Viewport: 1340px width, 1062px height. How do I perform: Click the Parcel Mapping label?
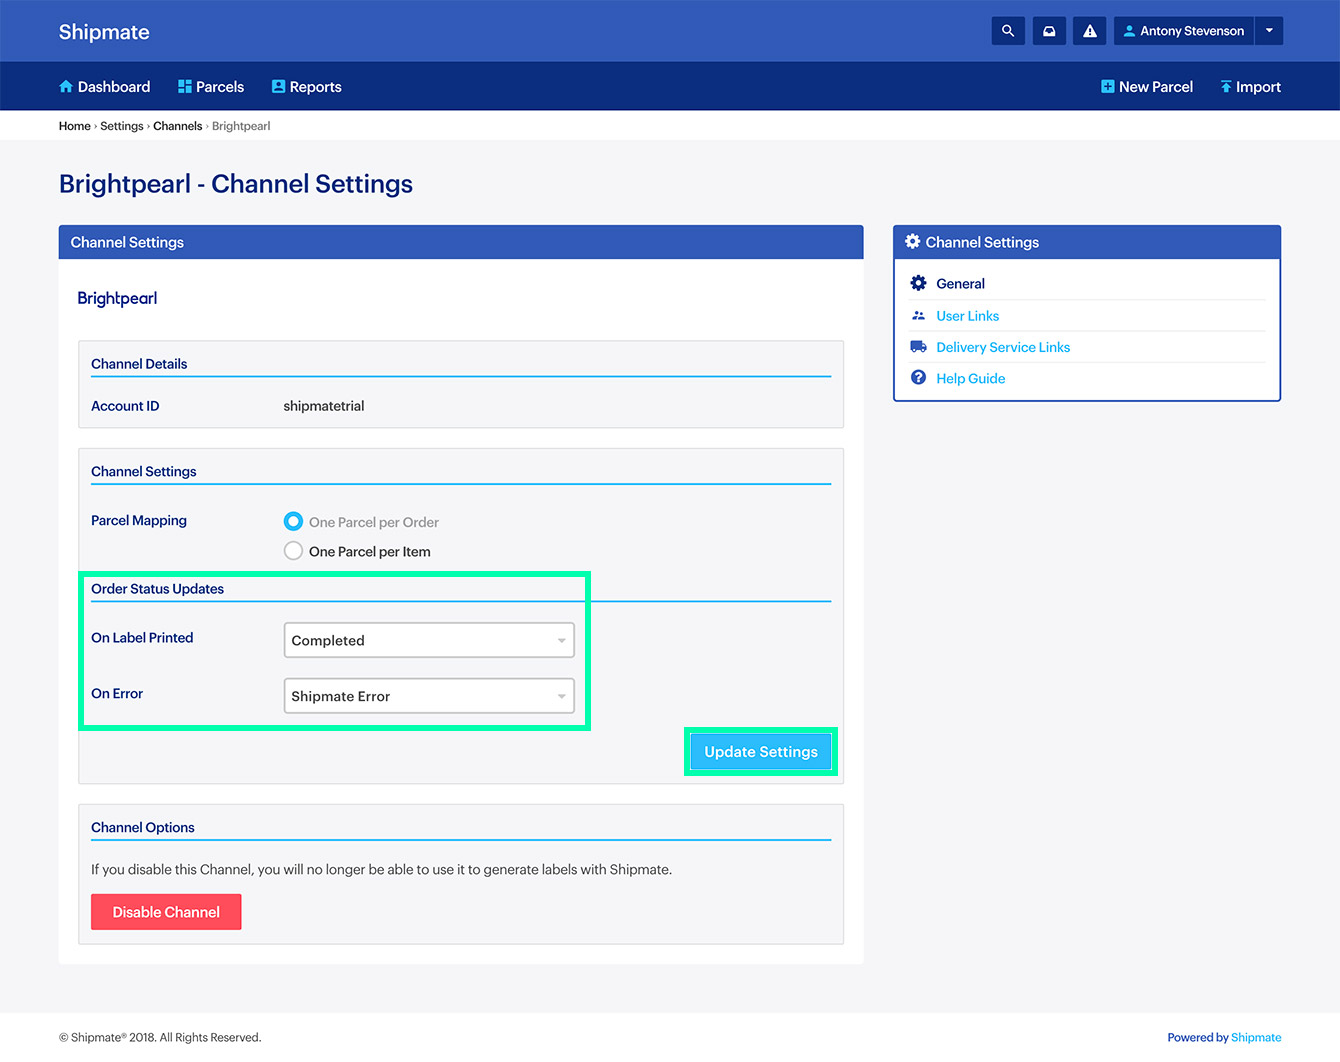pyautogui.click(x=139, y=520)
